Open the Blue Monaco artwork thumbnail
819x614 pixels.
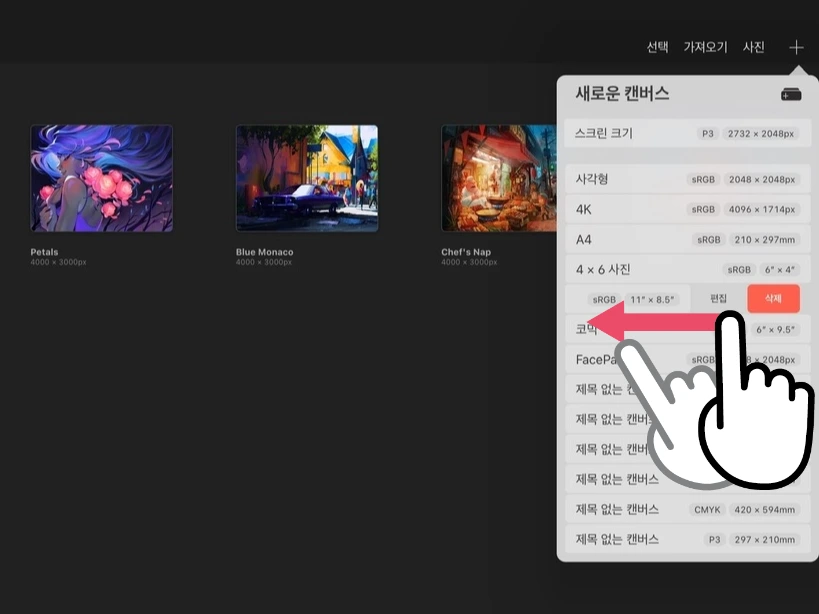coord(307,178)
